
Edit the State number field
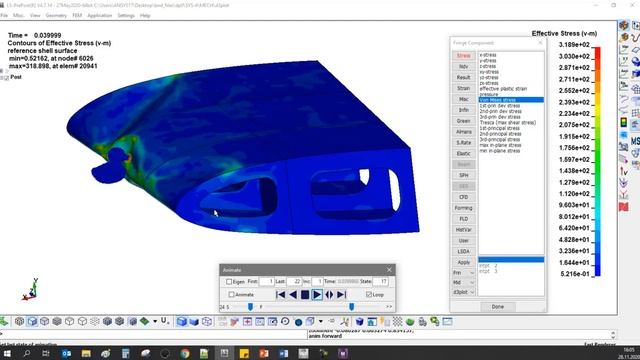pyautogui.click(x=380, y=282)
